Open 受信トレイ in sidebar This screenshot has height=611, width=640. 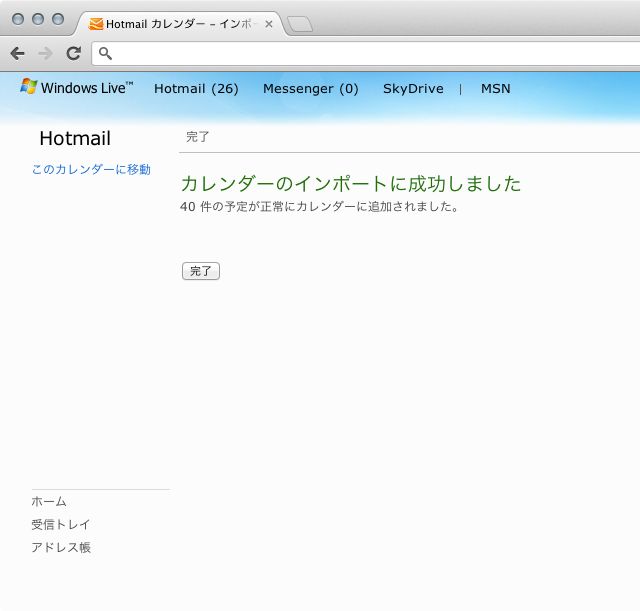(61, 524)
